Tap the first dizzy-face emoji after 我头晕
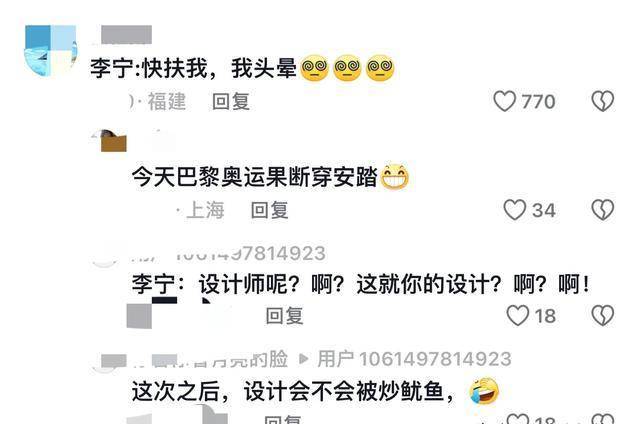Image resolution: width=640 pixels, height=424 pixels. point(314,68)
